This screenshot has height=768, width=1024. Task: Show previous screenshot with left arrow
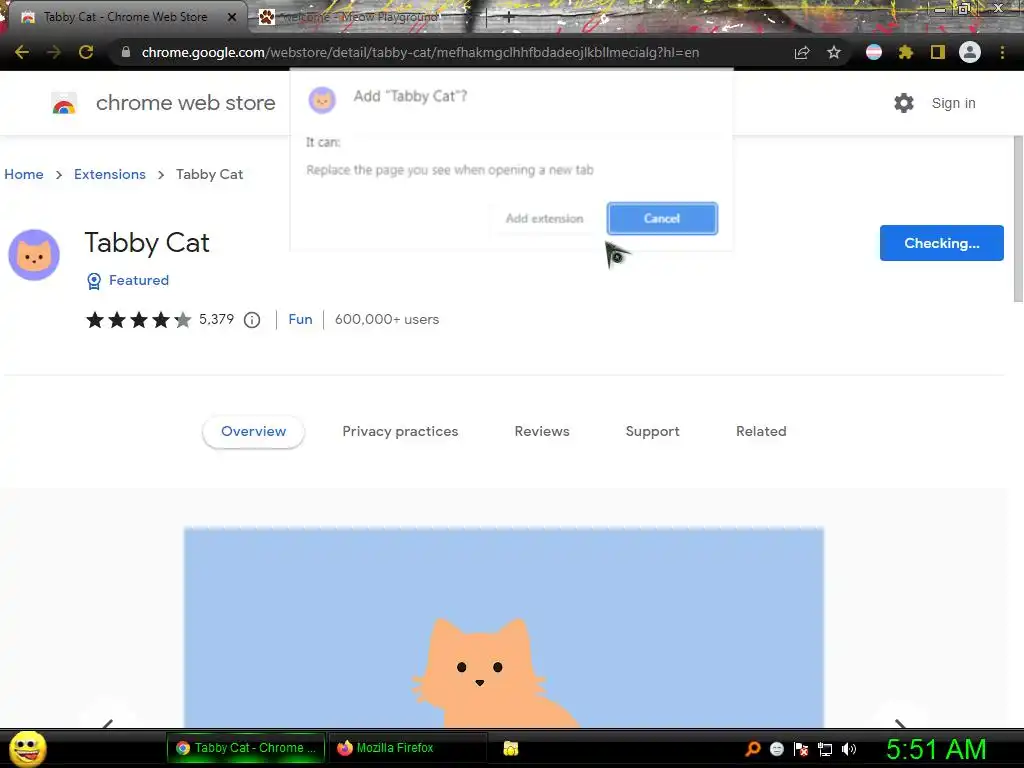point(108,723)
